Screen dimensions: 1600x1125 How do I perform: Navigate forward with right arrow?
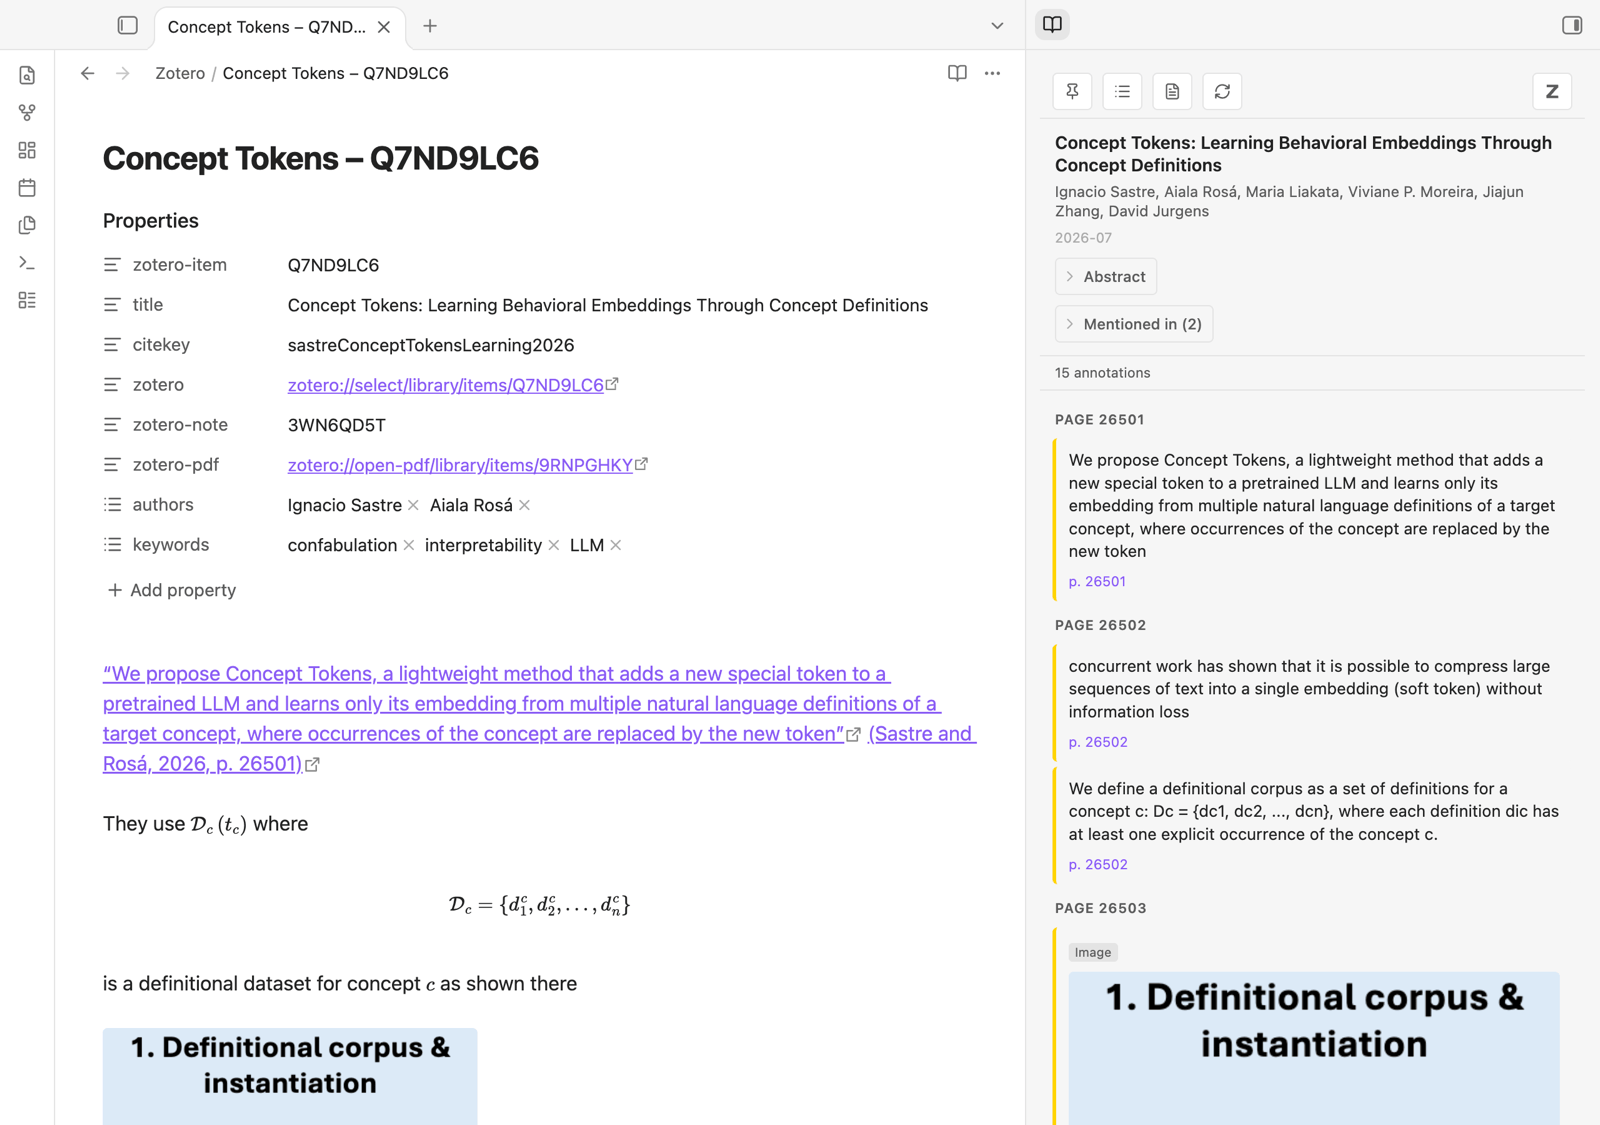pos(122,73)
